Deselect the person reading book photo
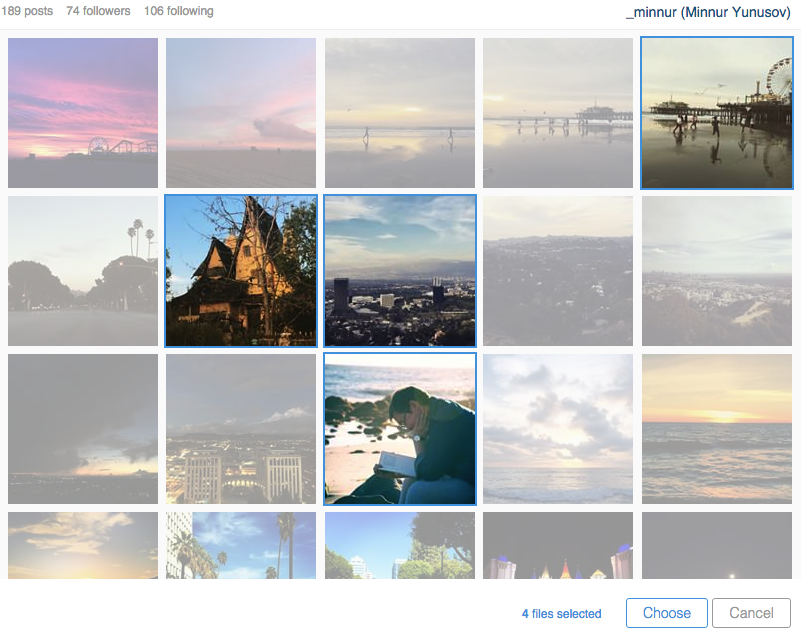Screen dimensions: 801x642 (400, 429)
